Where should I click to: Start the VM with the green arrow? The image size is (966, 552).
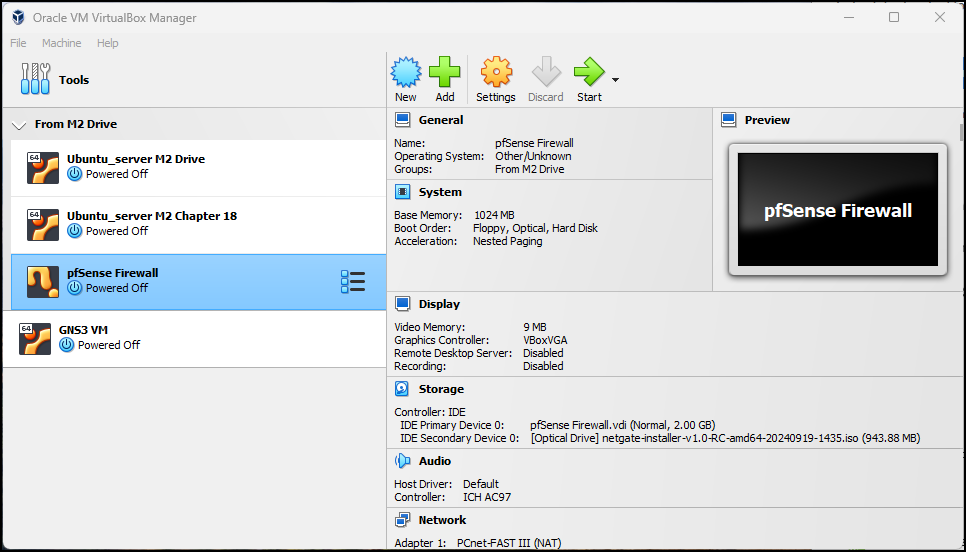[589, 72]
